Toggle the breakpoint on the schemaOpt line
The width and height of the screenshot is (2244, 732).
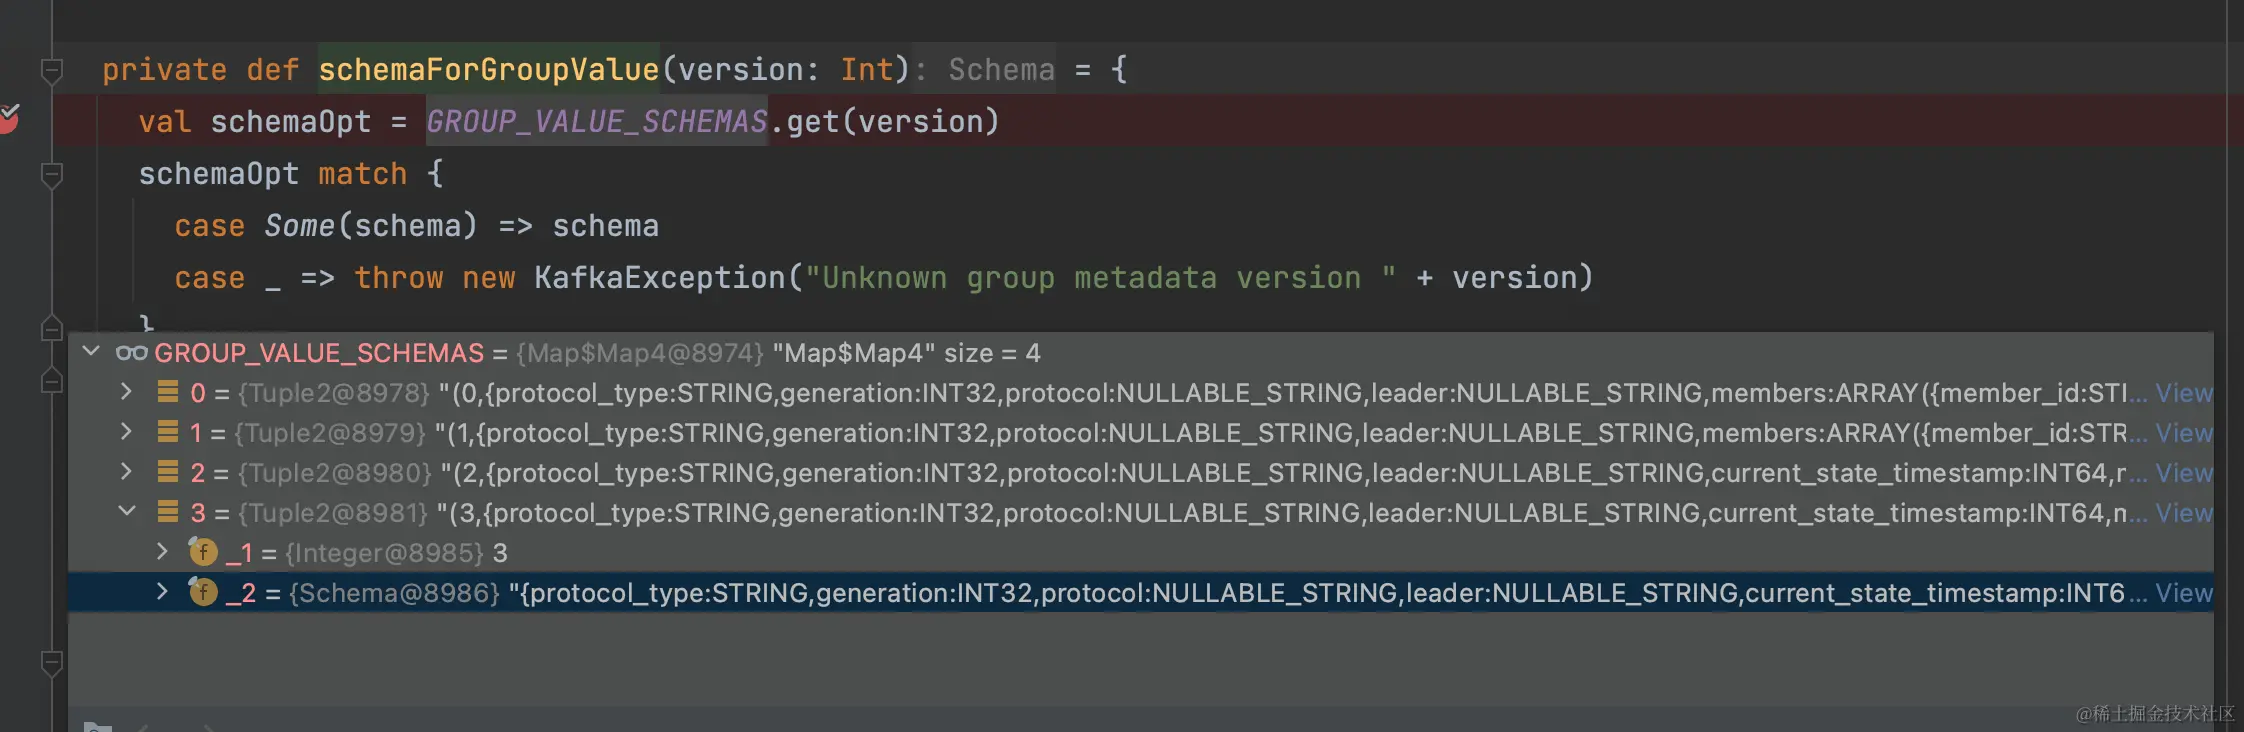click(x=8, y=119)
